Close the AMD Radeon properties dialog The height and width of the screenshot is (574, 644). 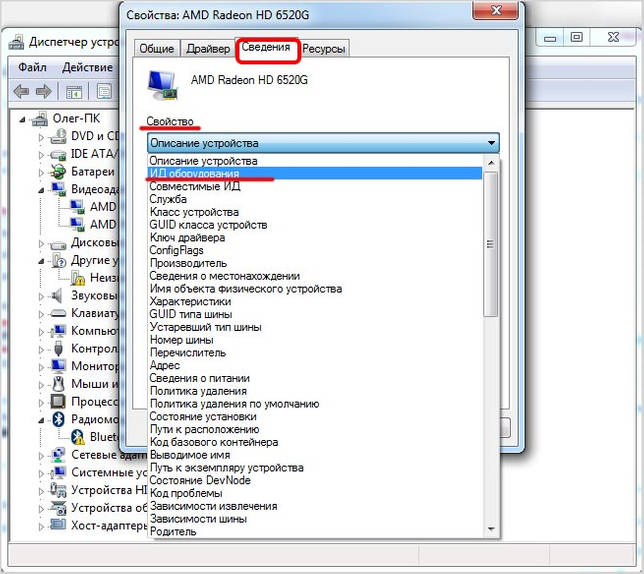coord(496,10)
